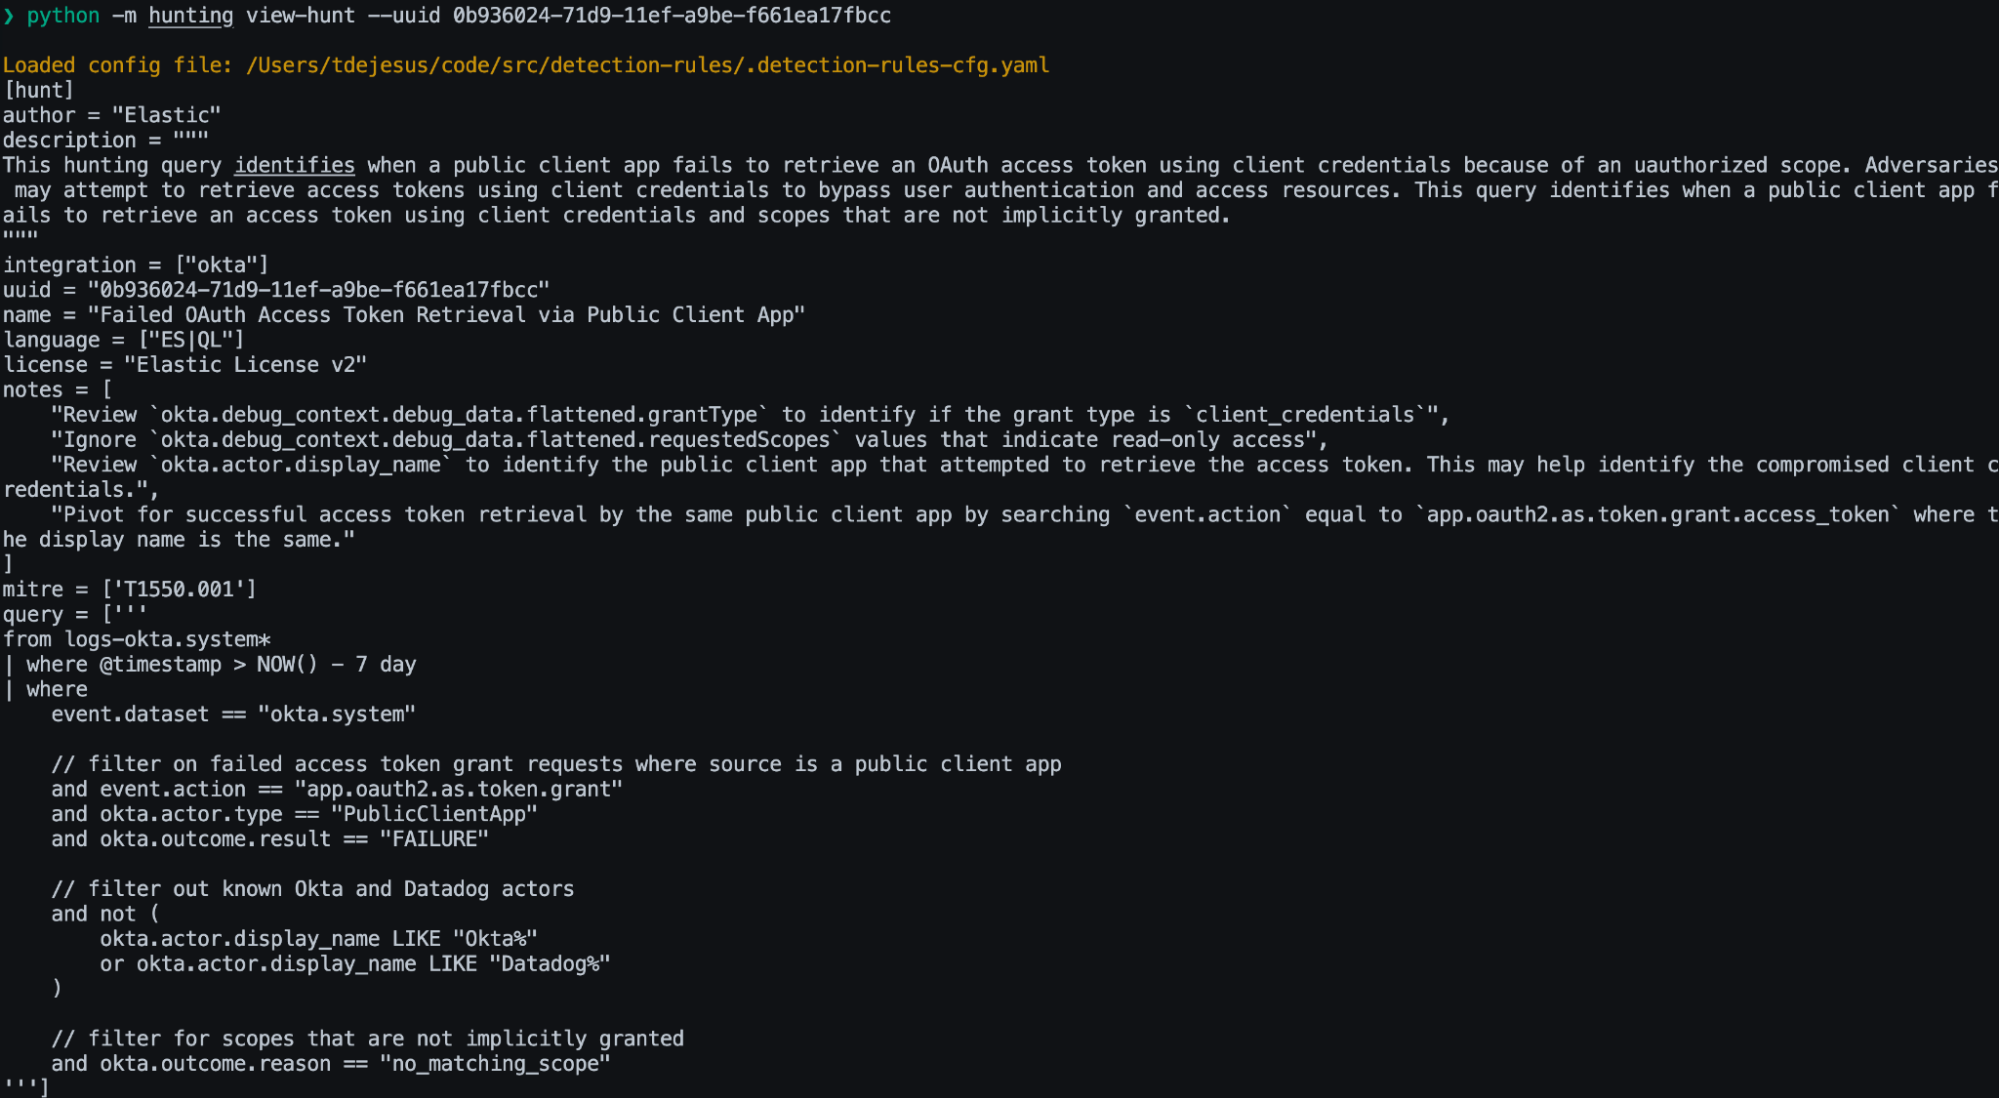
Task: Click the integration value "okta"
Action: (222, 265)
